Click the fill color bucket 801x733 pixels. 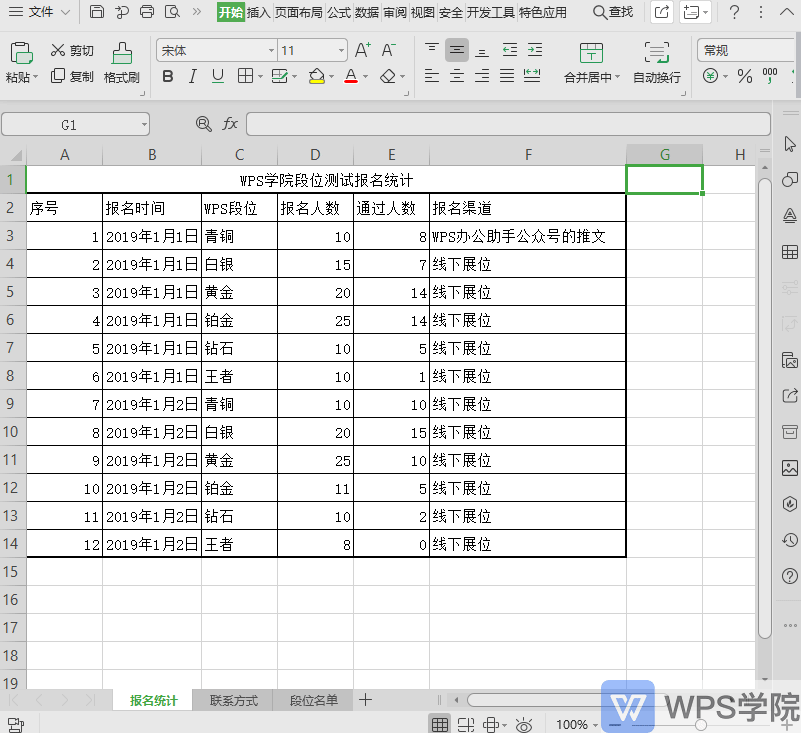(317, 76)
